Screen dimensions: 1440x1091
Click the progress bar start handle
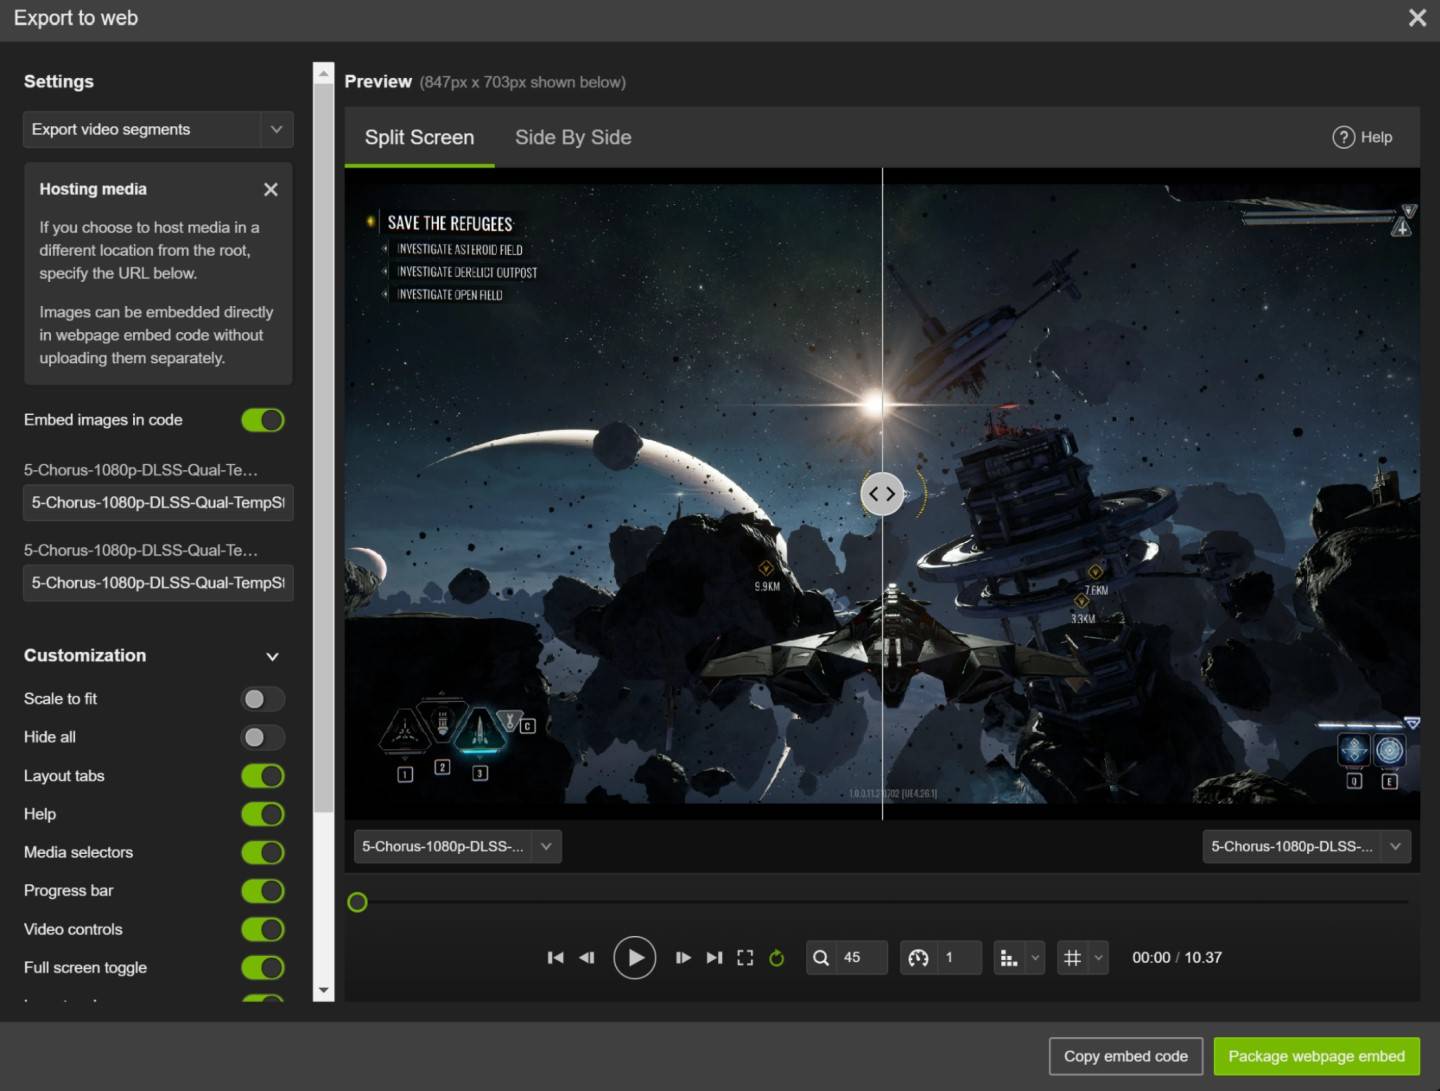[x=357, y=903]
